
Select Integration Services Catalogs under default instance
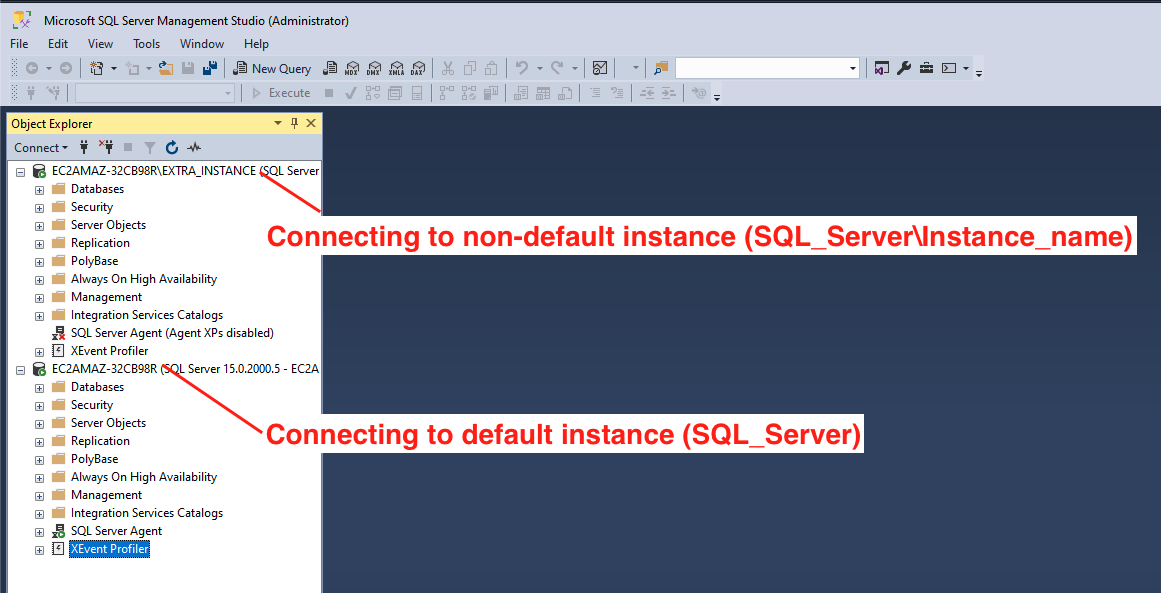coord(147,512)
